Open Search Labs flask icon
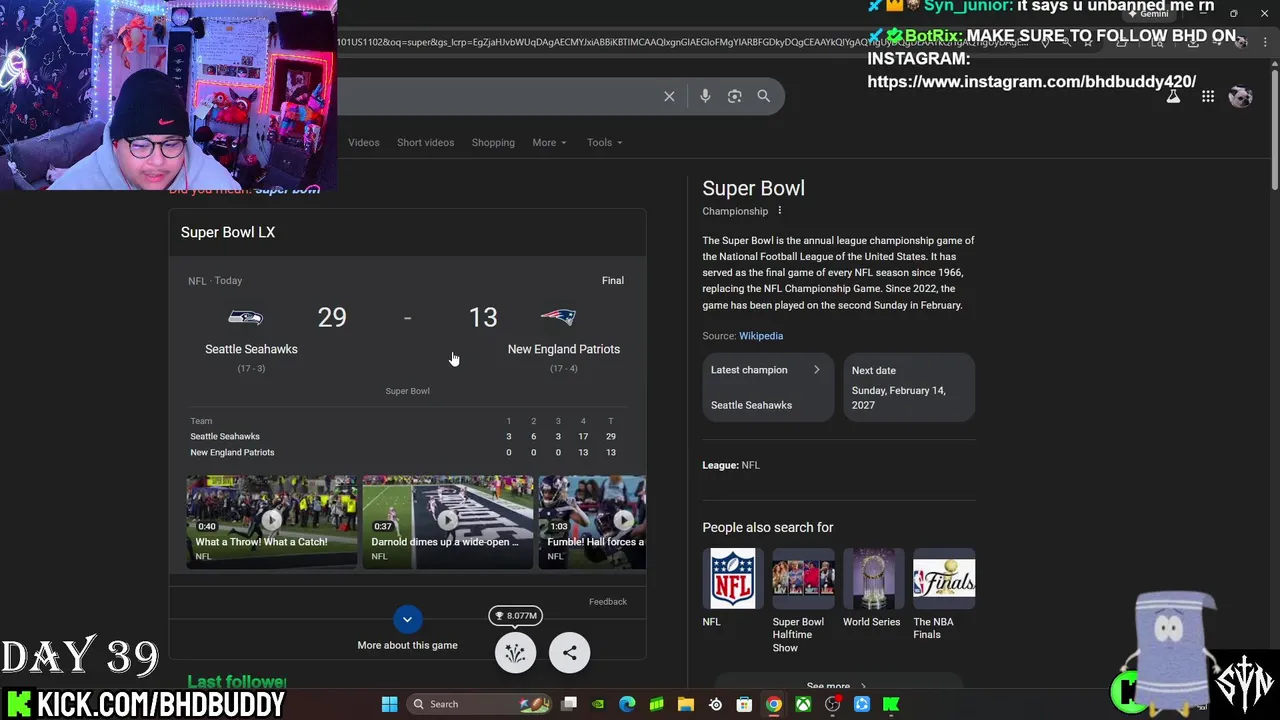The image size is (1280, 720). (x=1173, y=96)
